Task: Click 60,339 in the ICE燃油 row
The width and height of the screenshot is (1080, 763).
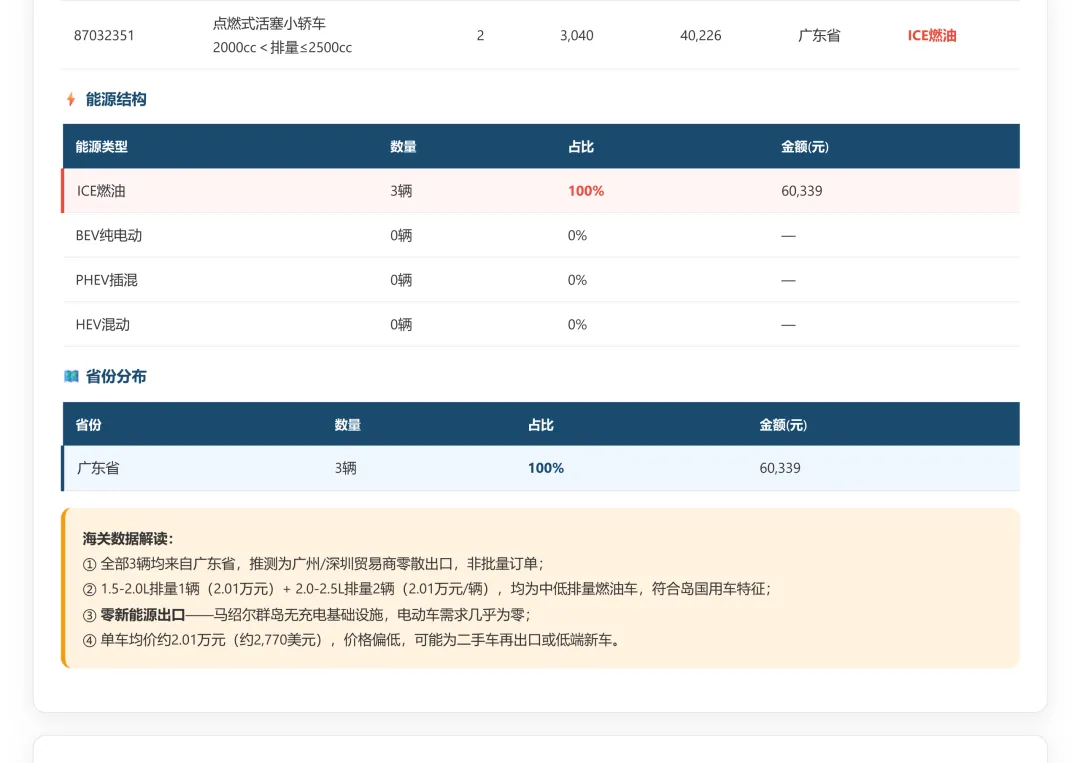Action: 801,191
